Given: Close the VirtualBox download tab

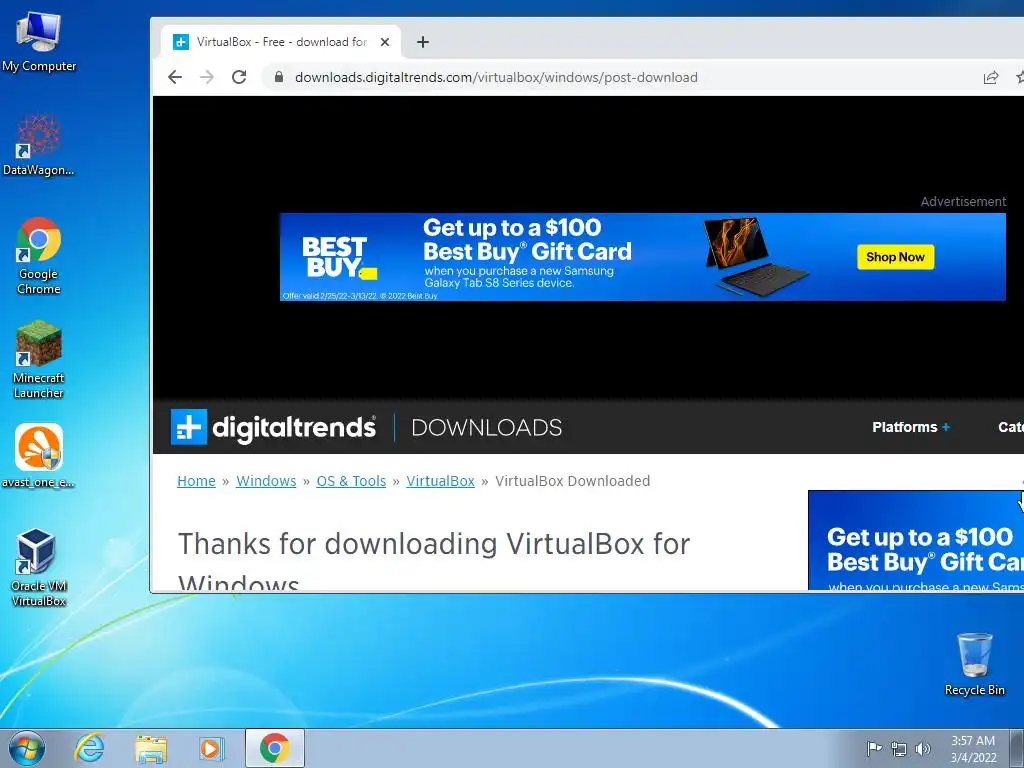Looking at the screenshot, I should pyautogui.click(x=385, y=42).
